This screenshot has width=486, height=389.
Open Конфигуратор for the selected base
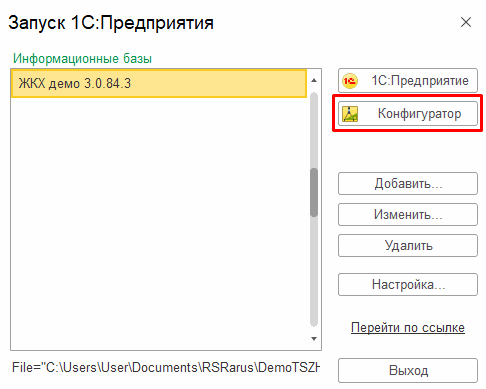point(408,114)
